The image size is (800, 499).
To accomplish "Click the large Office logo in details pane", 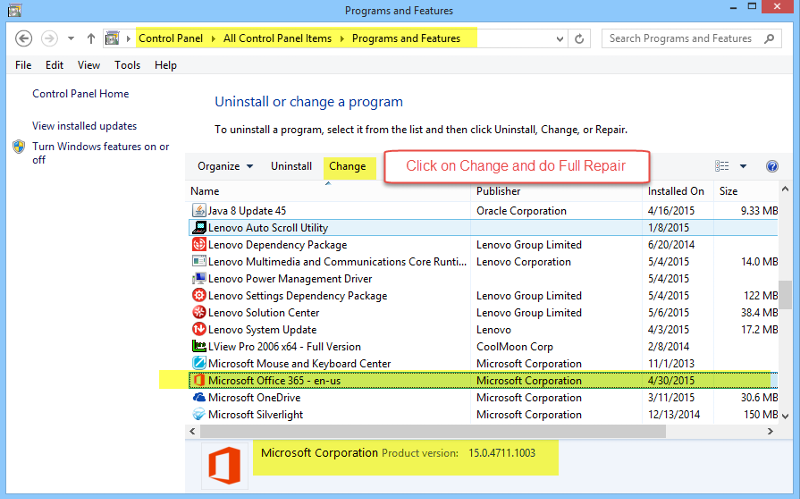I will (x=224, y=466).
